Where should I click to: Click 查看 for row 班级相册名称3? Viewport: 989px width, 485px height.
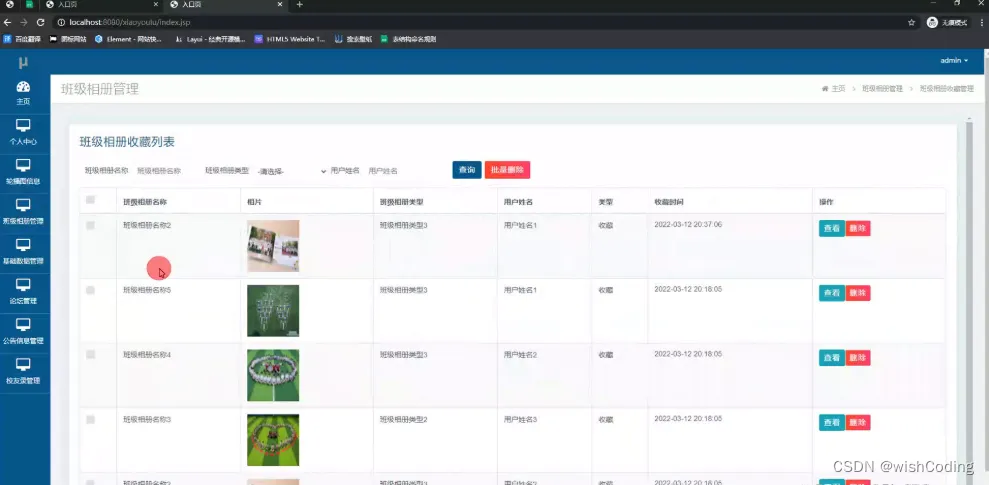[x=831, y=423]
